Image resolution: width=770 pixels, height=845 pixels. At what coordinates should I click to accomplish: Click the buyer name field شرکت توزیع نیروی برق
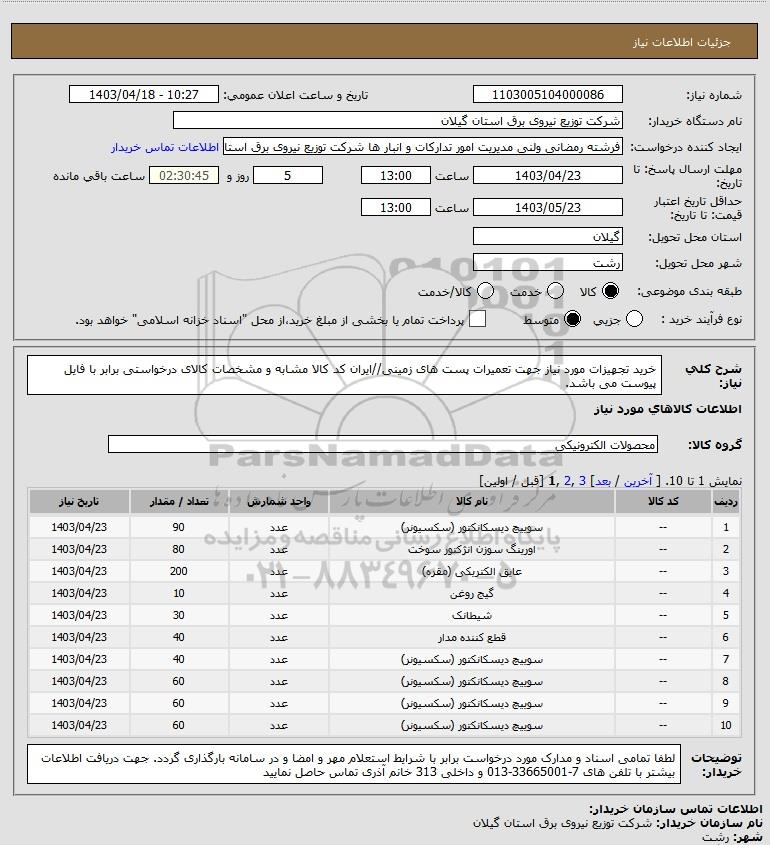point(398,120)
